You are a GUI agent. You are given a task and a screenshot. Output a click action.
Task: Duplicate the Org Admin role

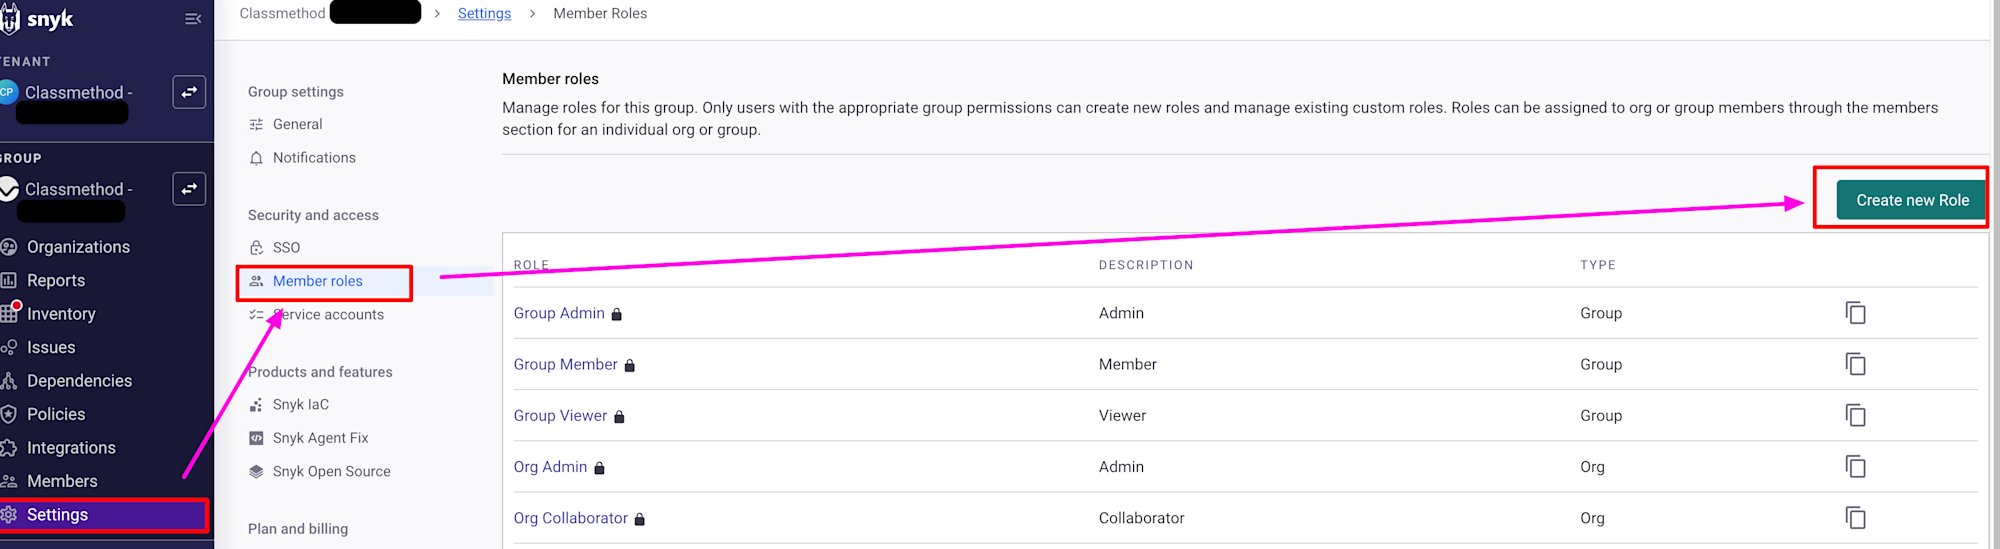(x=1855, y=466)
